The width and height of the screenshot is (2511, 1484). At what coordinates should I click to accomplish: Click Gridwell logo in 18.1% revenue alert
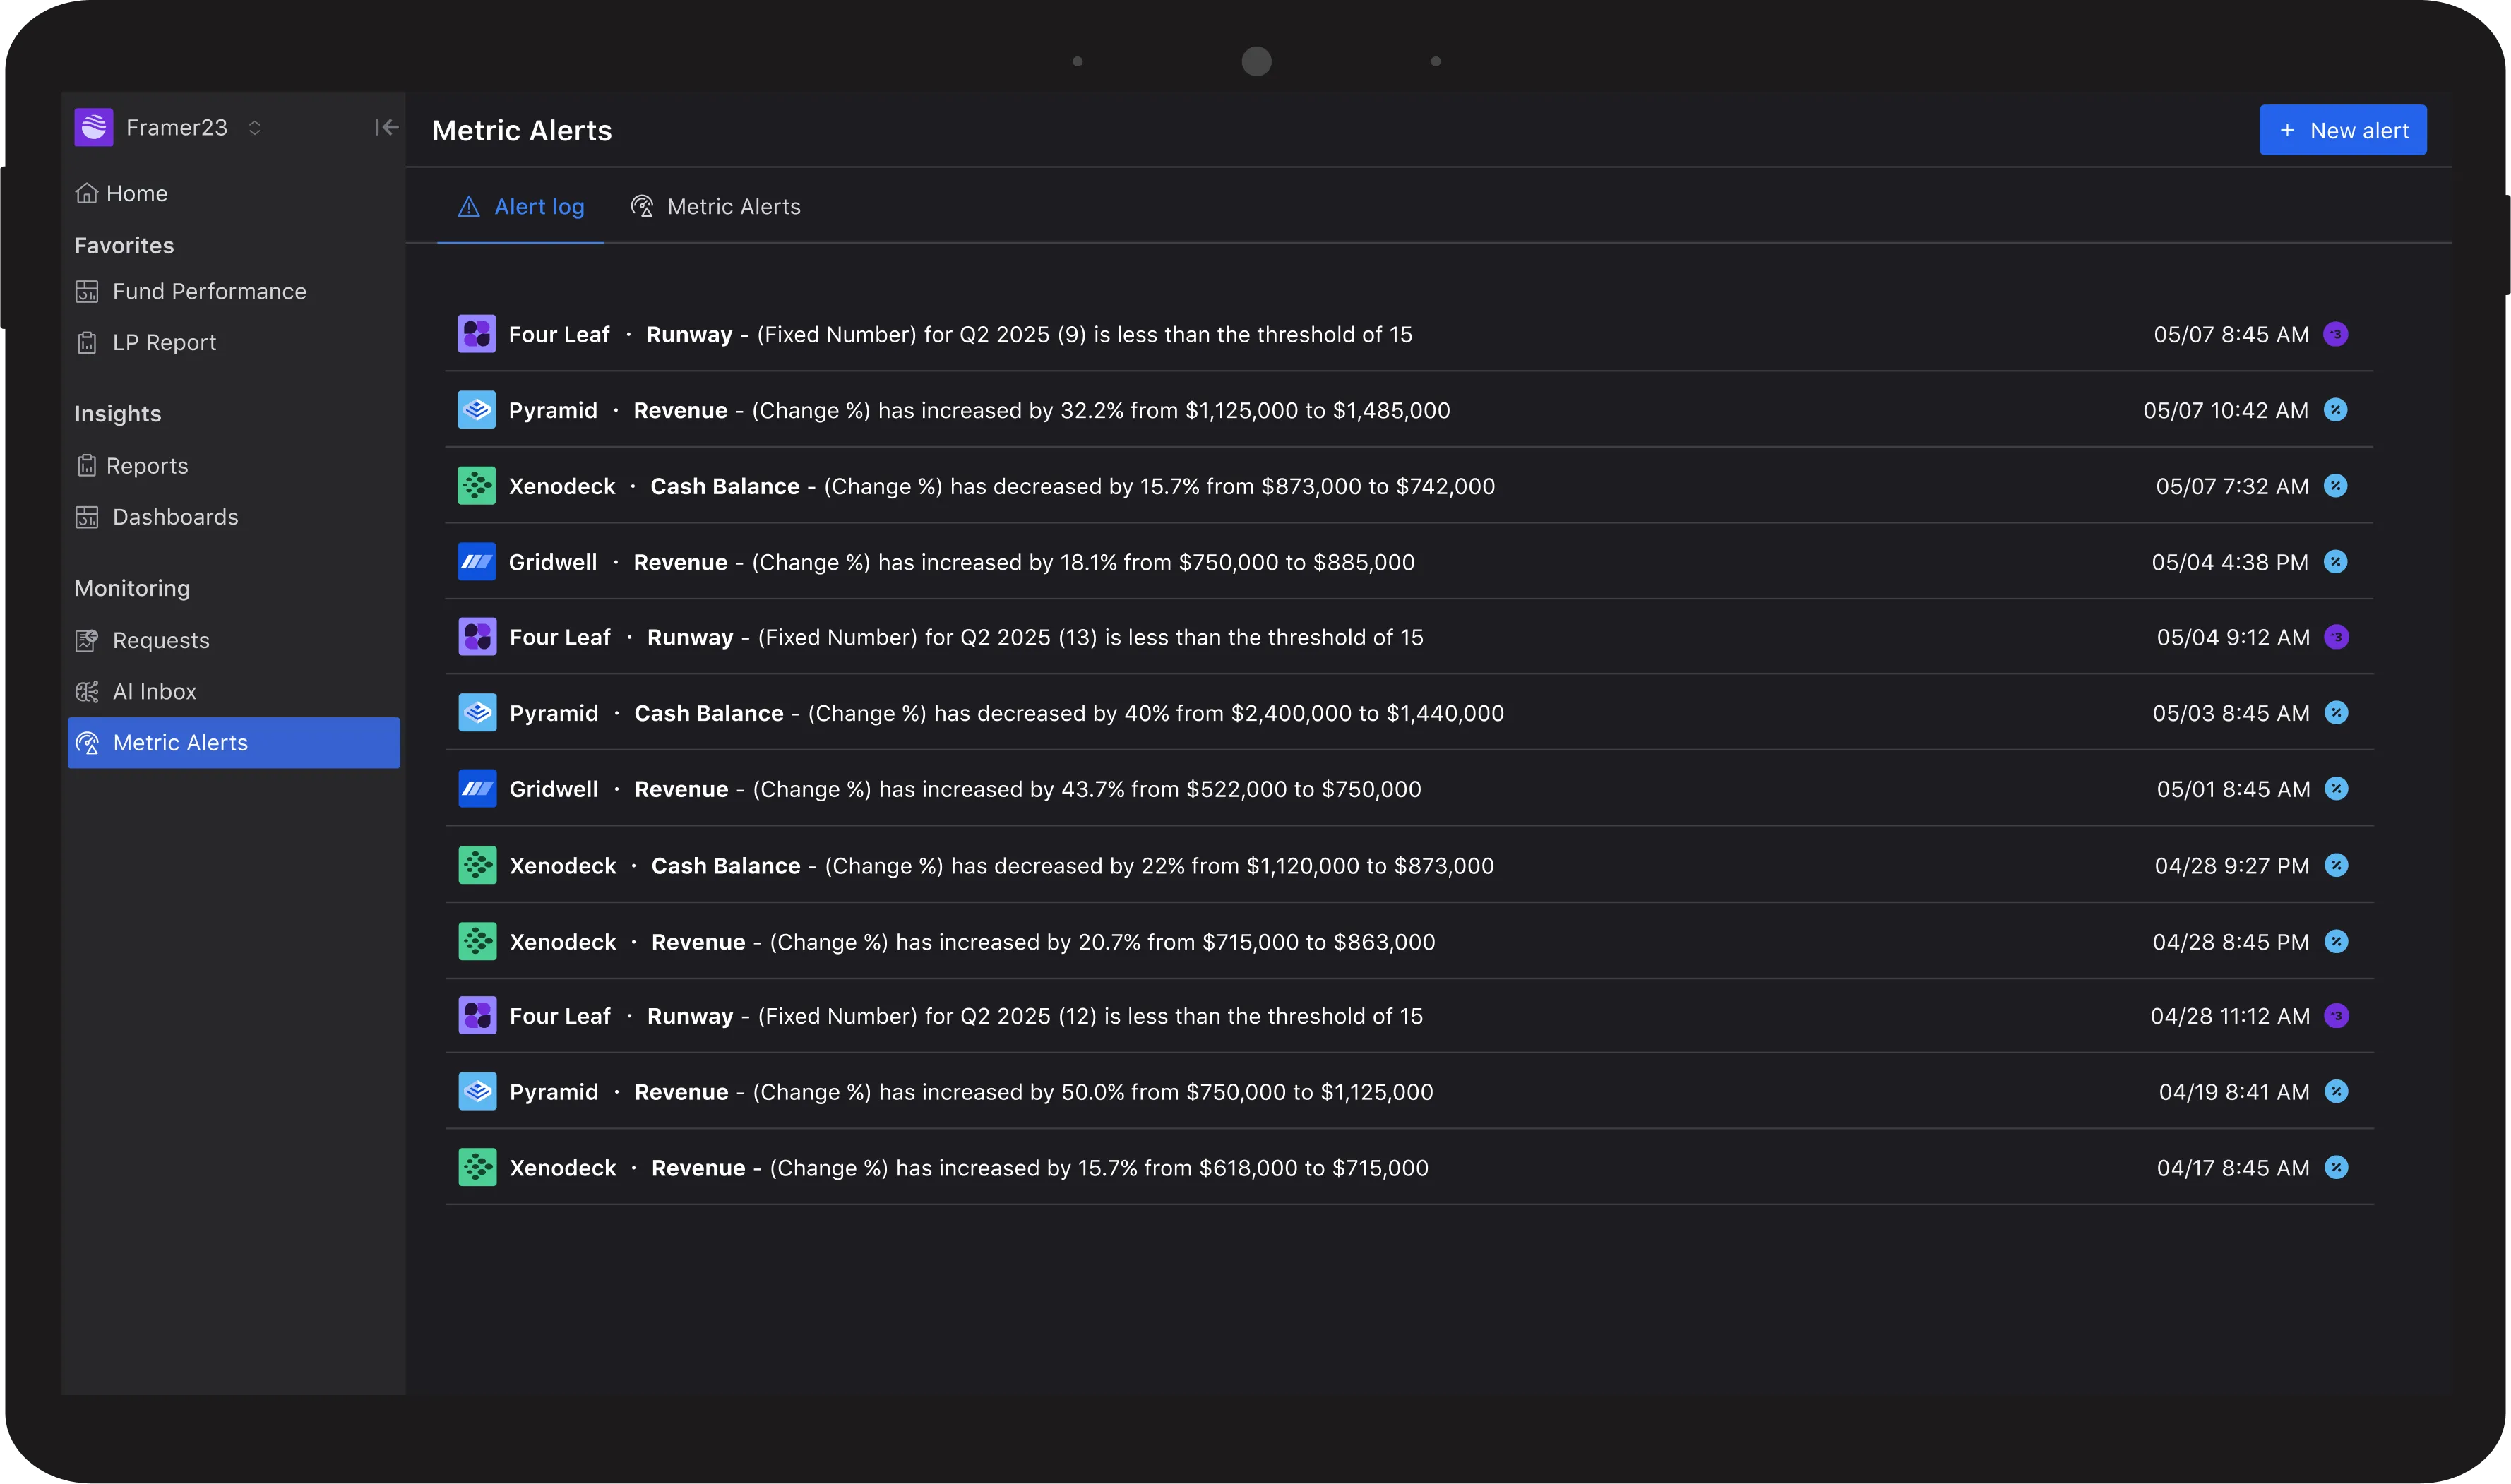point(476,562)
